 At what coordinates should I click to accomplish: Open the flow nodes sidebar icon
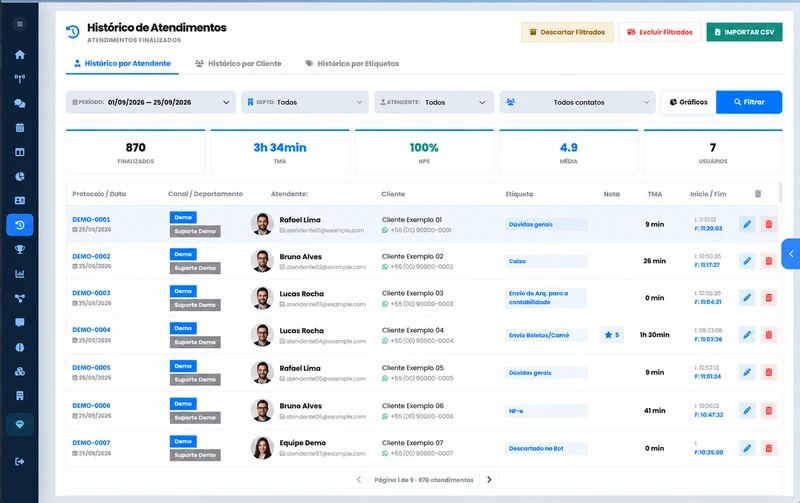pyautogui.click(x=19, y=298)
